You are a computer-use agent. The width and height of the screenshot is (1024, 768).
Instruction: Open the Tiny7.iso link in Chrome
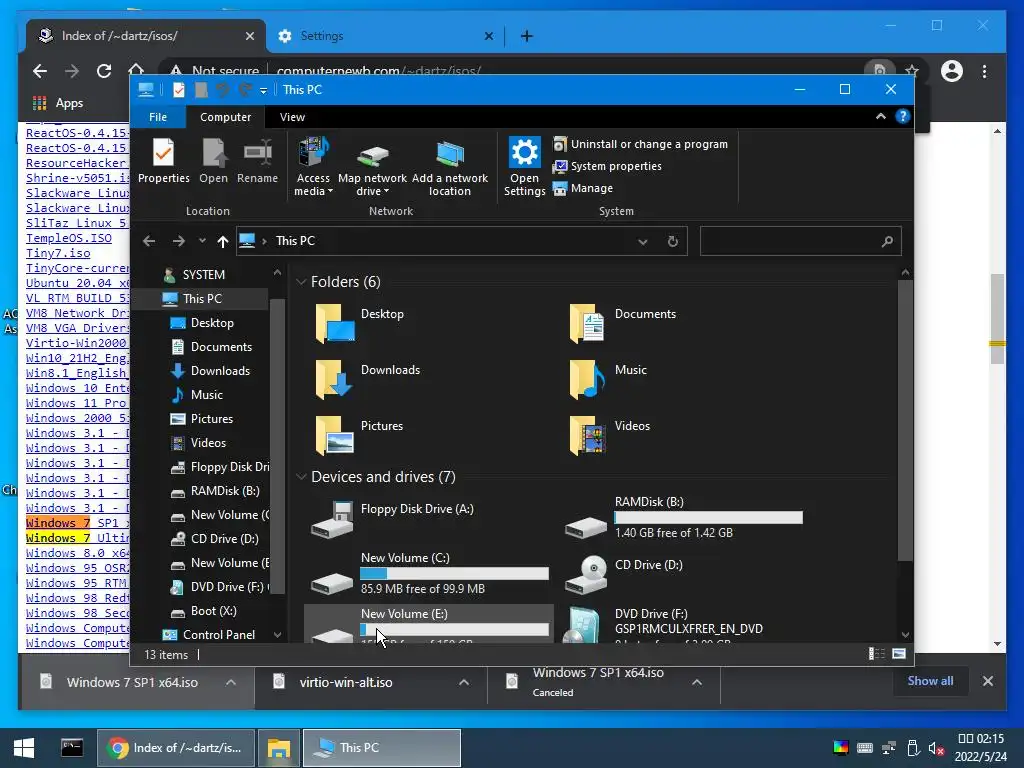click(x=58, y=253)
